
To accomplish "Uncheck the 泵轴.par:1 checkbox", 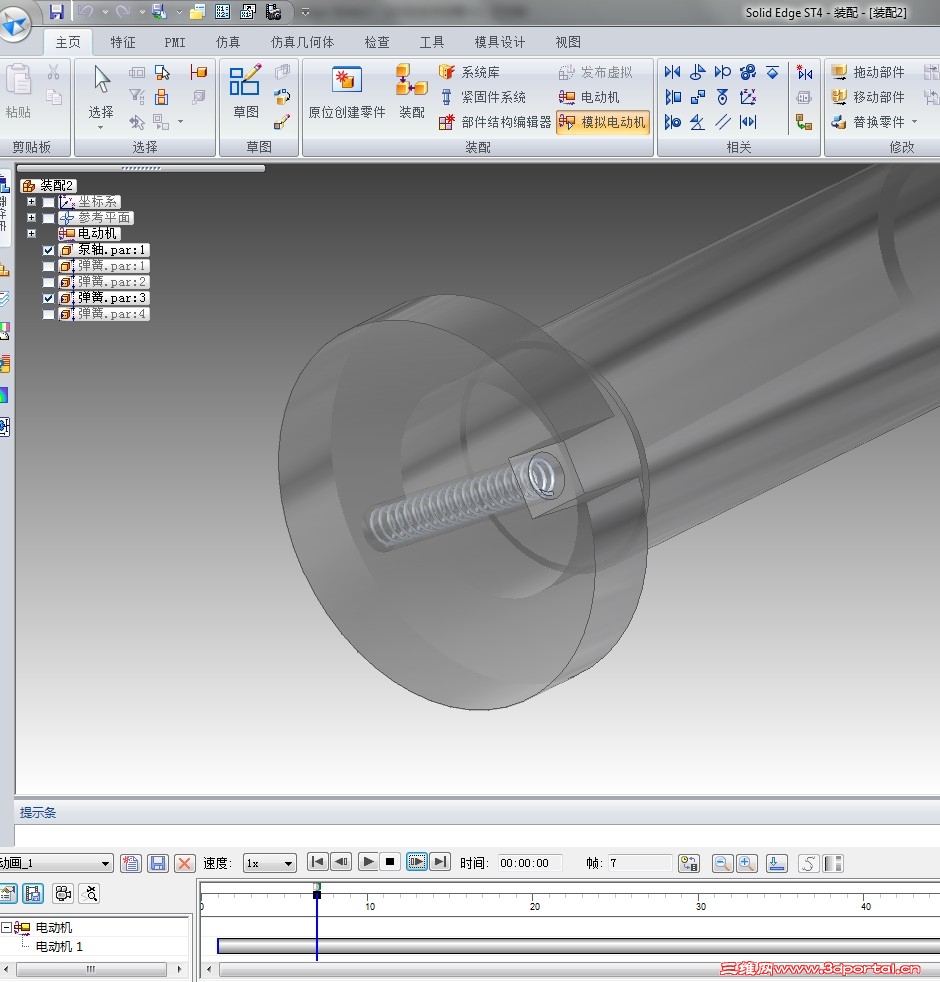I will pyautogui.click(x=48, y=250).
